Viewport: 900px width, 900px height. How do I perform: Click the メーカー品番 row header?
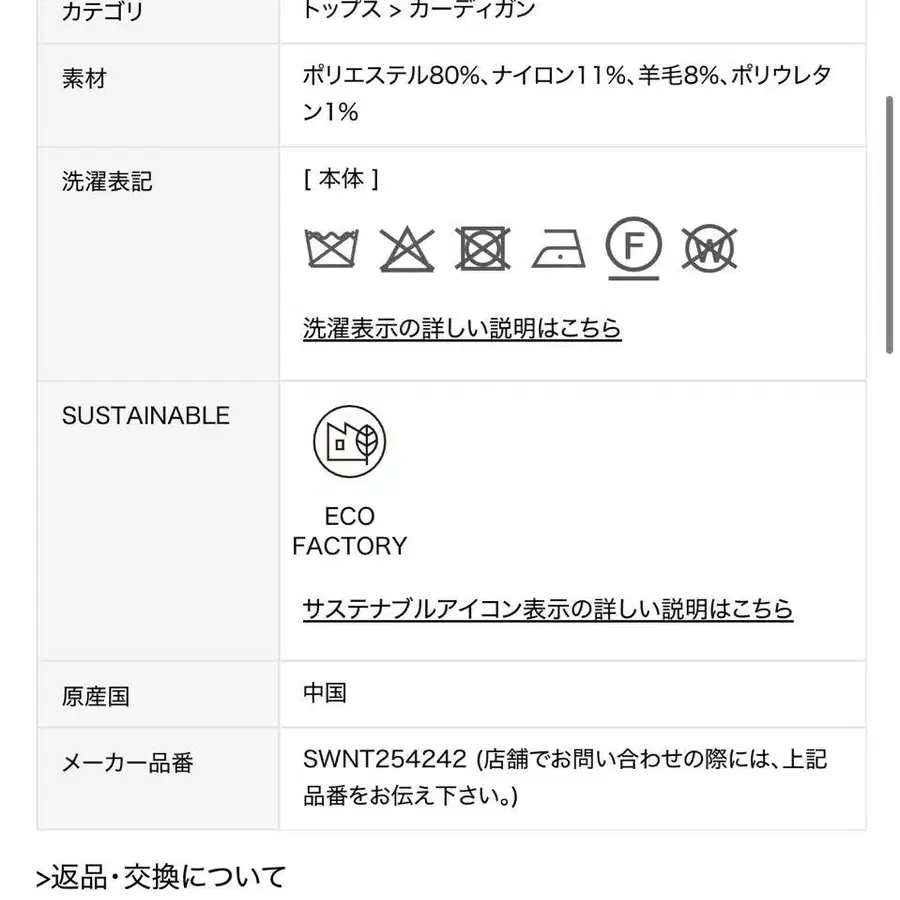coord(127,764)
